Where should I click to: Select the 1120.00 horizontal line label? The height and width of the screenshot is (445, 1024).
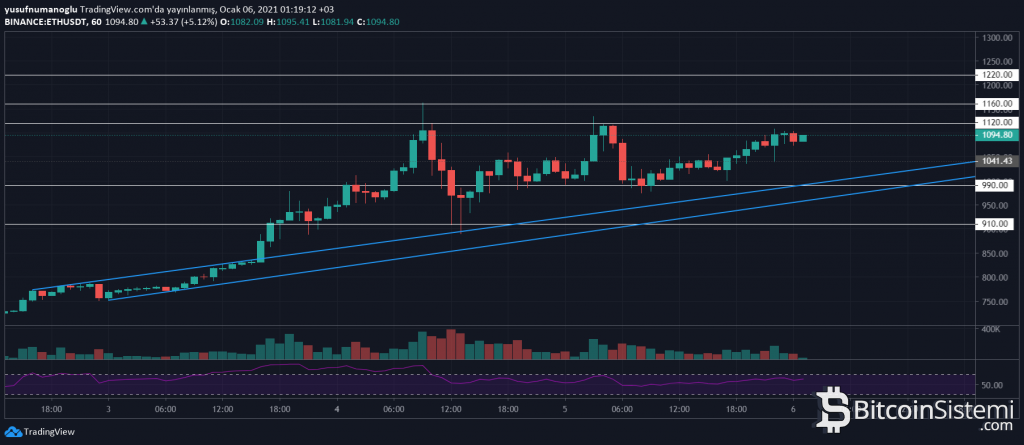996,123
